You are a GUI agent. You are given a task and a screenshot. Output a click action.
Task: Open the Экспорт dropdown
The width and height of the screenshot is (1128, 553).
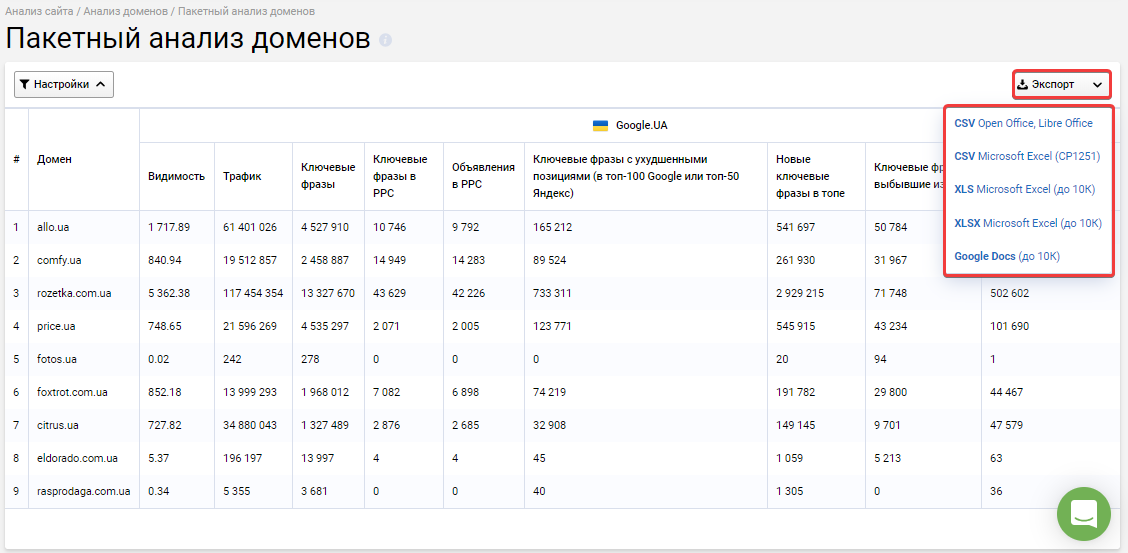(1062, 84)
